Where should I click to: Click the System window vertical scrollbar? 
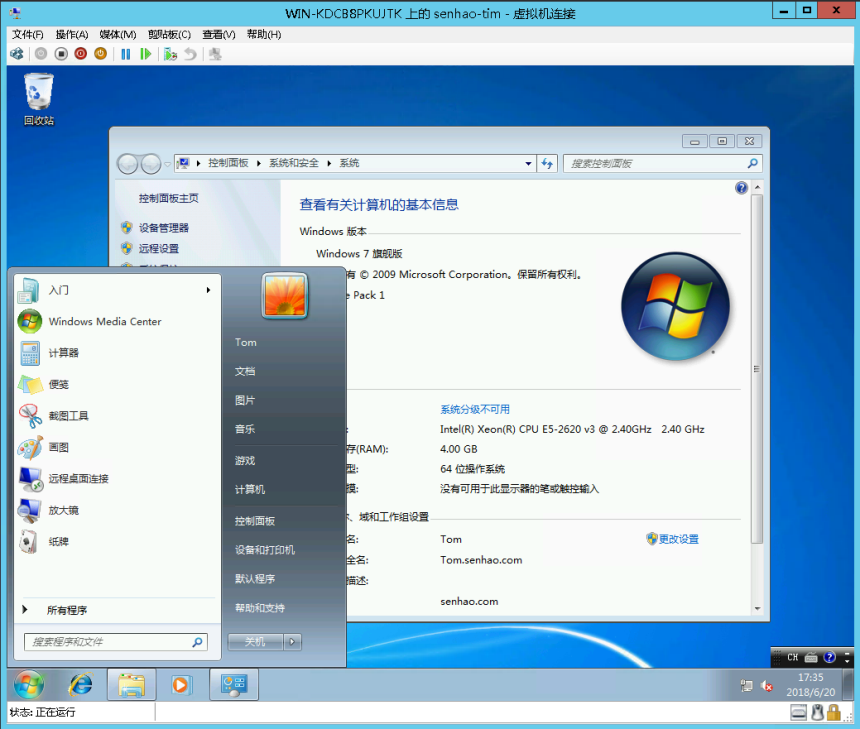(x=757, y=369)
